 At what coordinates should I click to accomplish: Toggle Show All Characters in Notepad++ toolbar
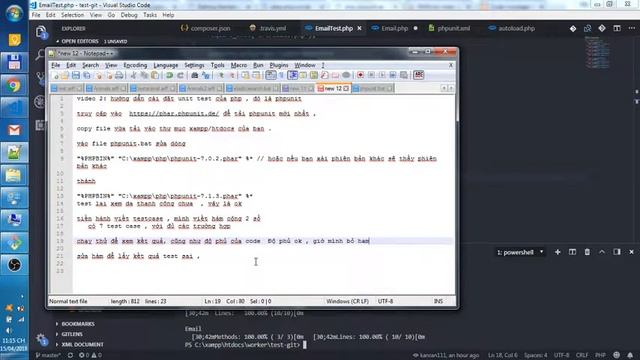[281, 76]
